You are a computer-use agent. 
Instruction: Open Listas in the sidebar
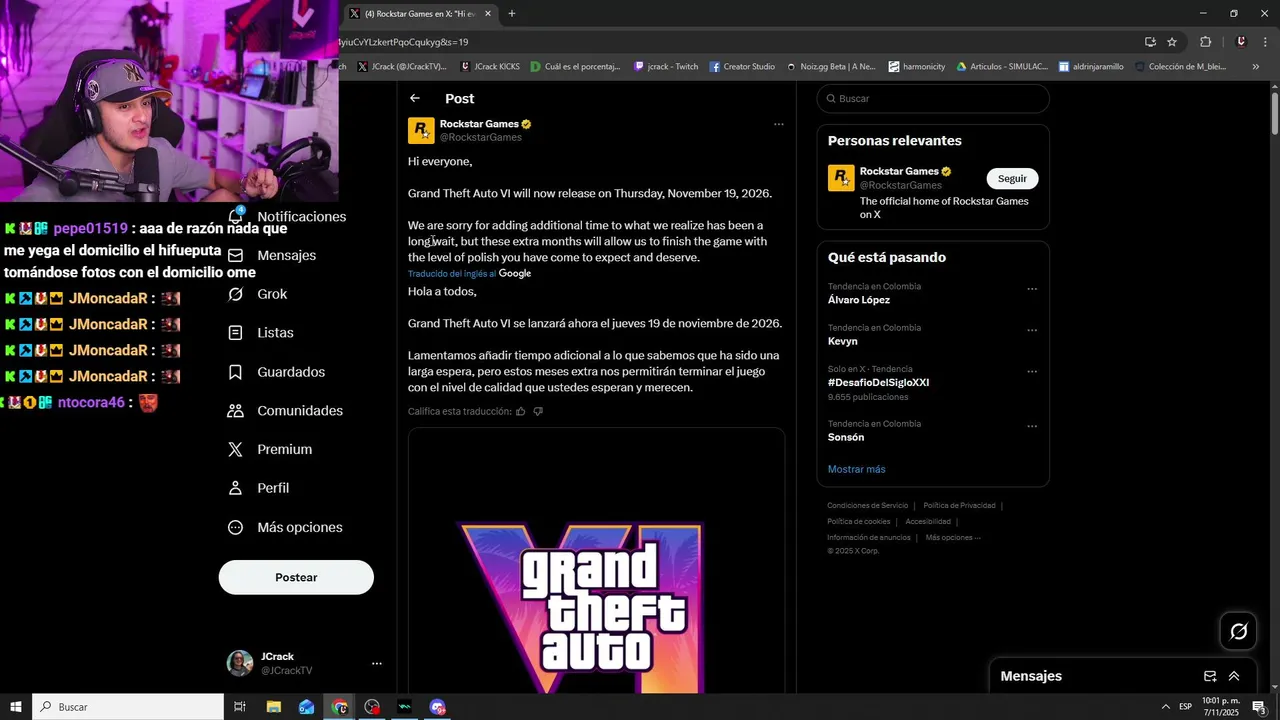click(x=260, y=333)
